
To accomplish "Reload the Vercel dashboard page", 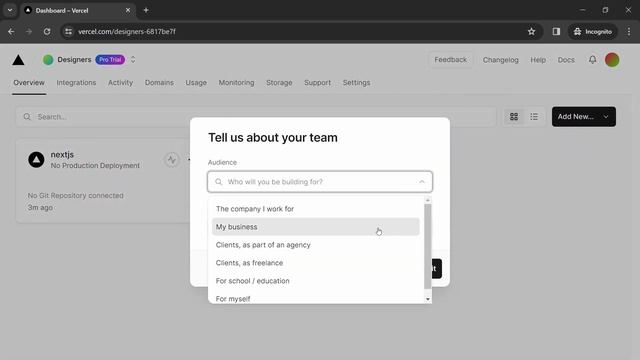I will [x=47, y=31].
